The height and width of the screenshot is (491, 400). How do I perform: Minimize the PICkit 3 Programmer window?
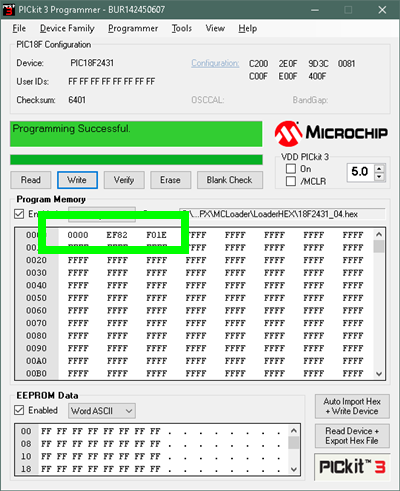coord(315,10)
